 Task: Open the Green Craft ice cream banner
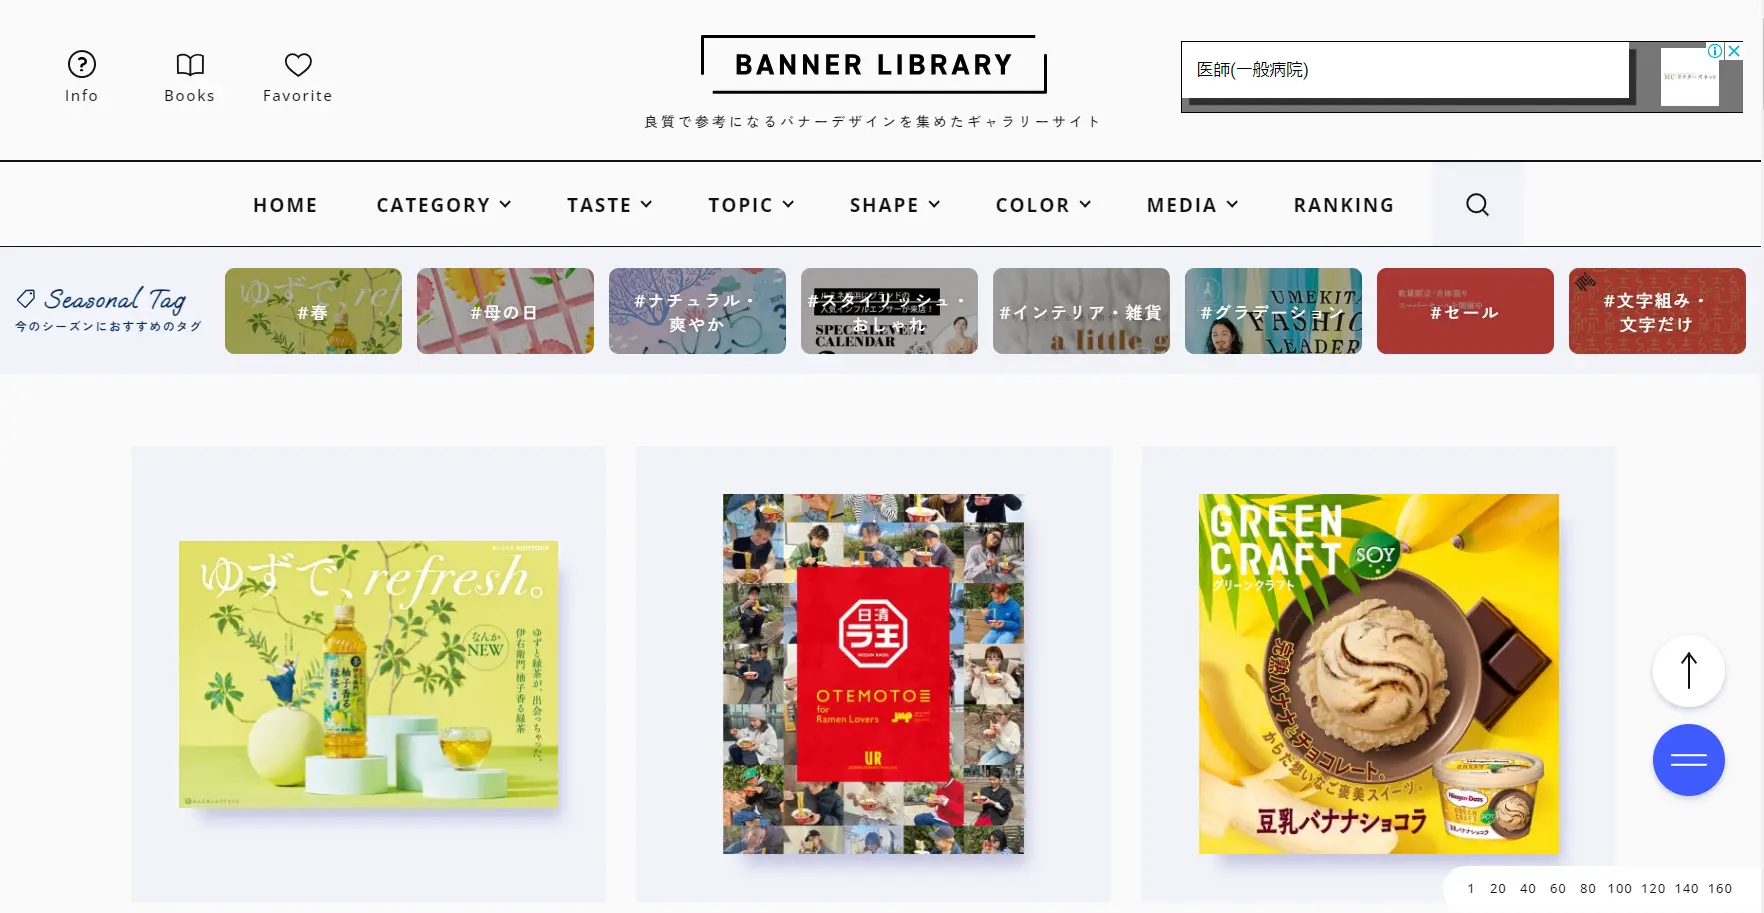coord(1378,674)
